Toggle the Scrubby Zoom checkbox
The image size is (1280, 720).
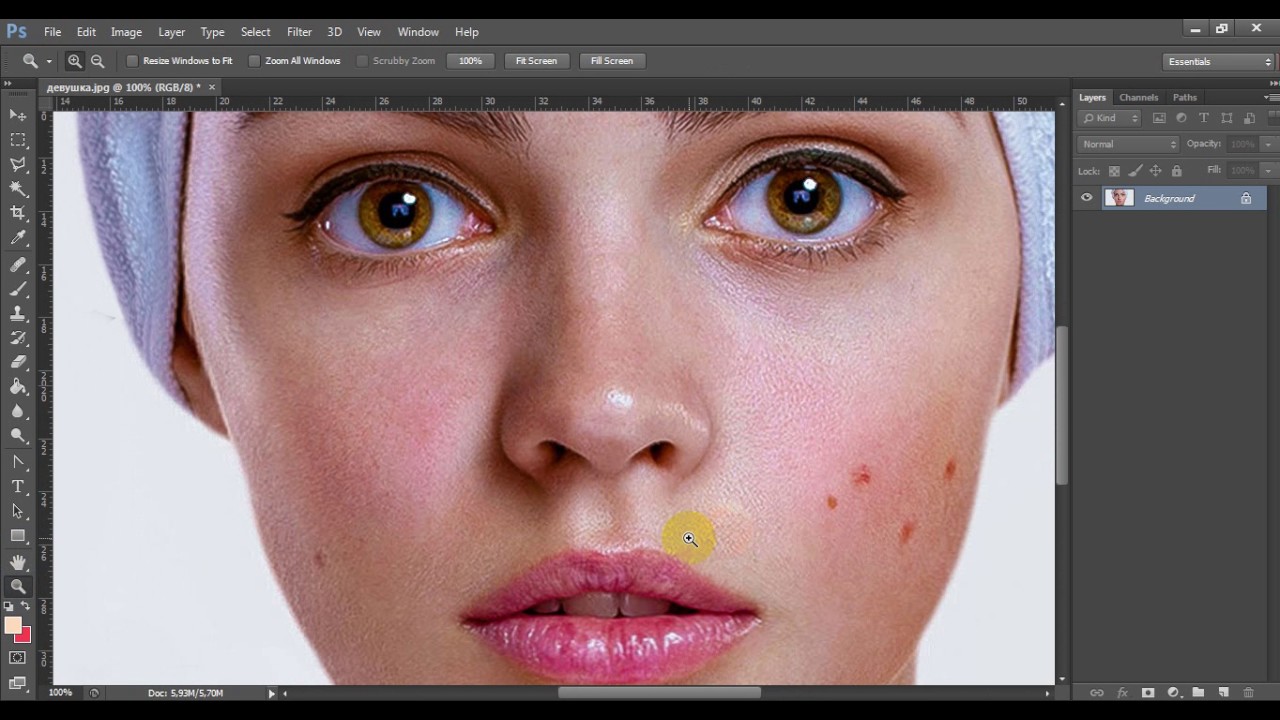[x=362, y=61]
